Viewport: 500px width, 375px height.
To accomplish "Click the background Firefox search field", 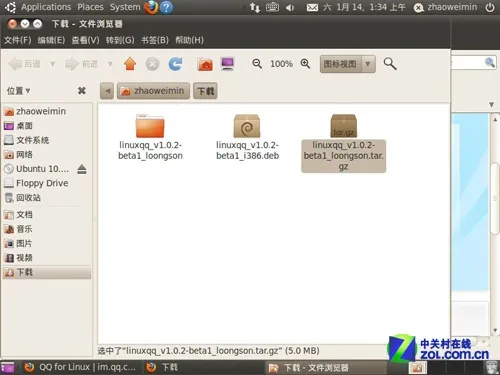I will coord(473,62).
